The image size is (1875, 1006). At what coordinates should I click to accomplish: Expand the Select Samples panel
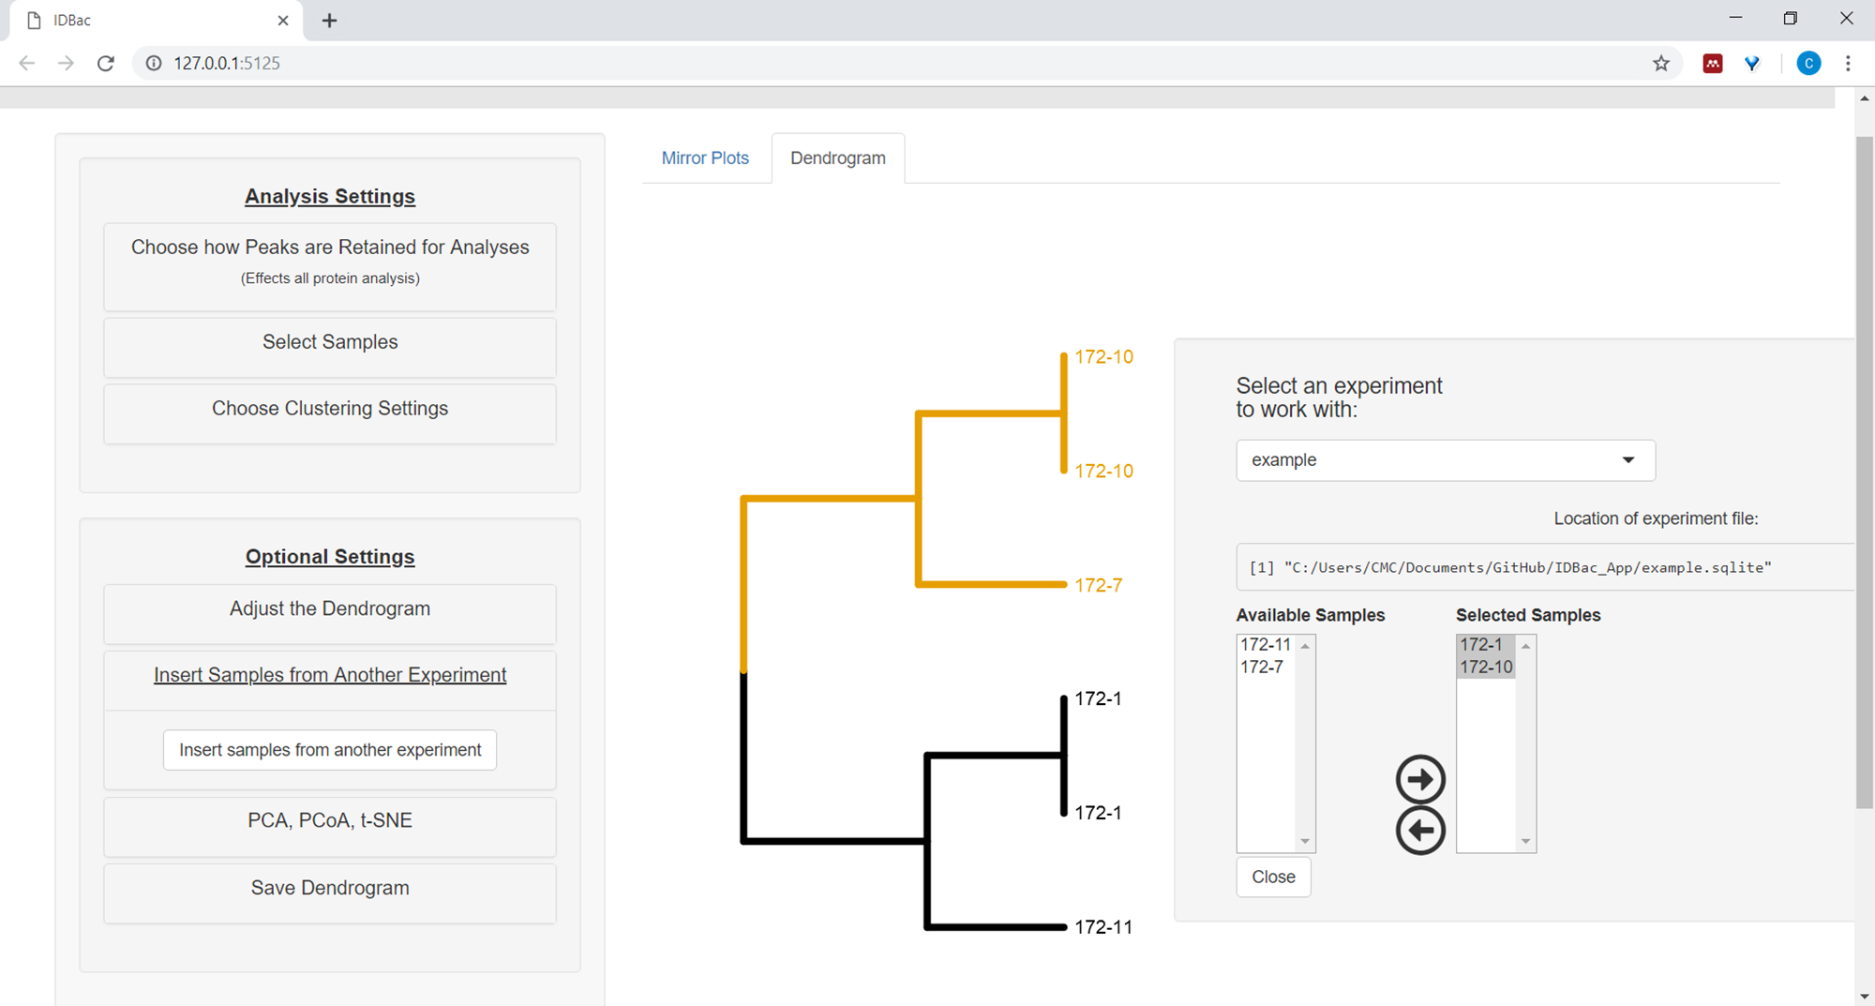click(x=330, y=342)
